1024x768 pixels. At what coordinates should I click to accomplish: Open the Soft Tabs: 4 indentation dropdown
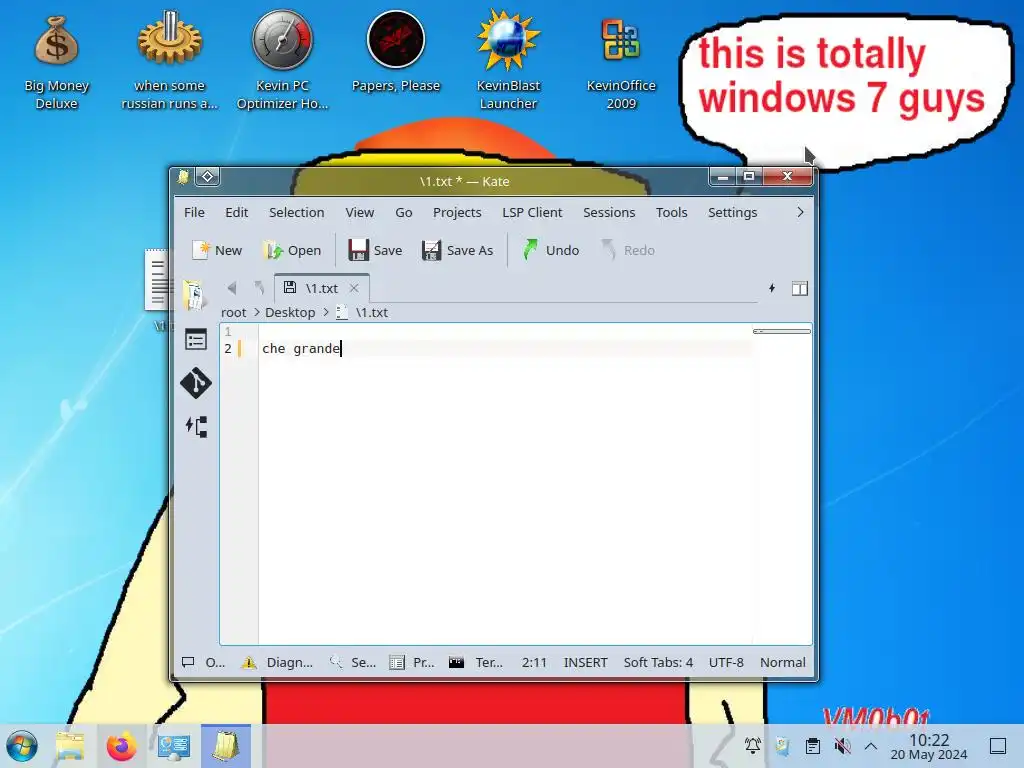[x=658, y=662]
